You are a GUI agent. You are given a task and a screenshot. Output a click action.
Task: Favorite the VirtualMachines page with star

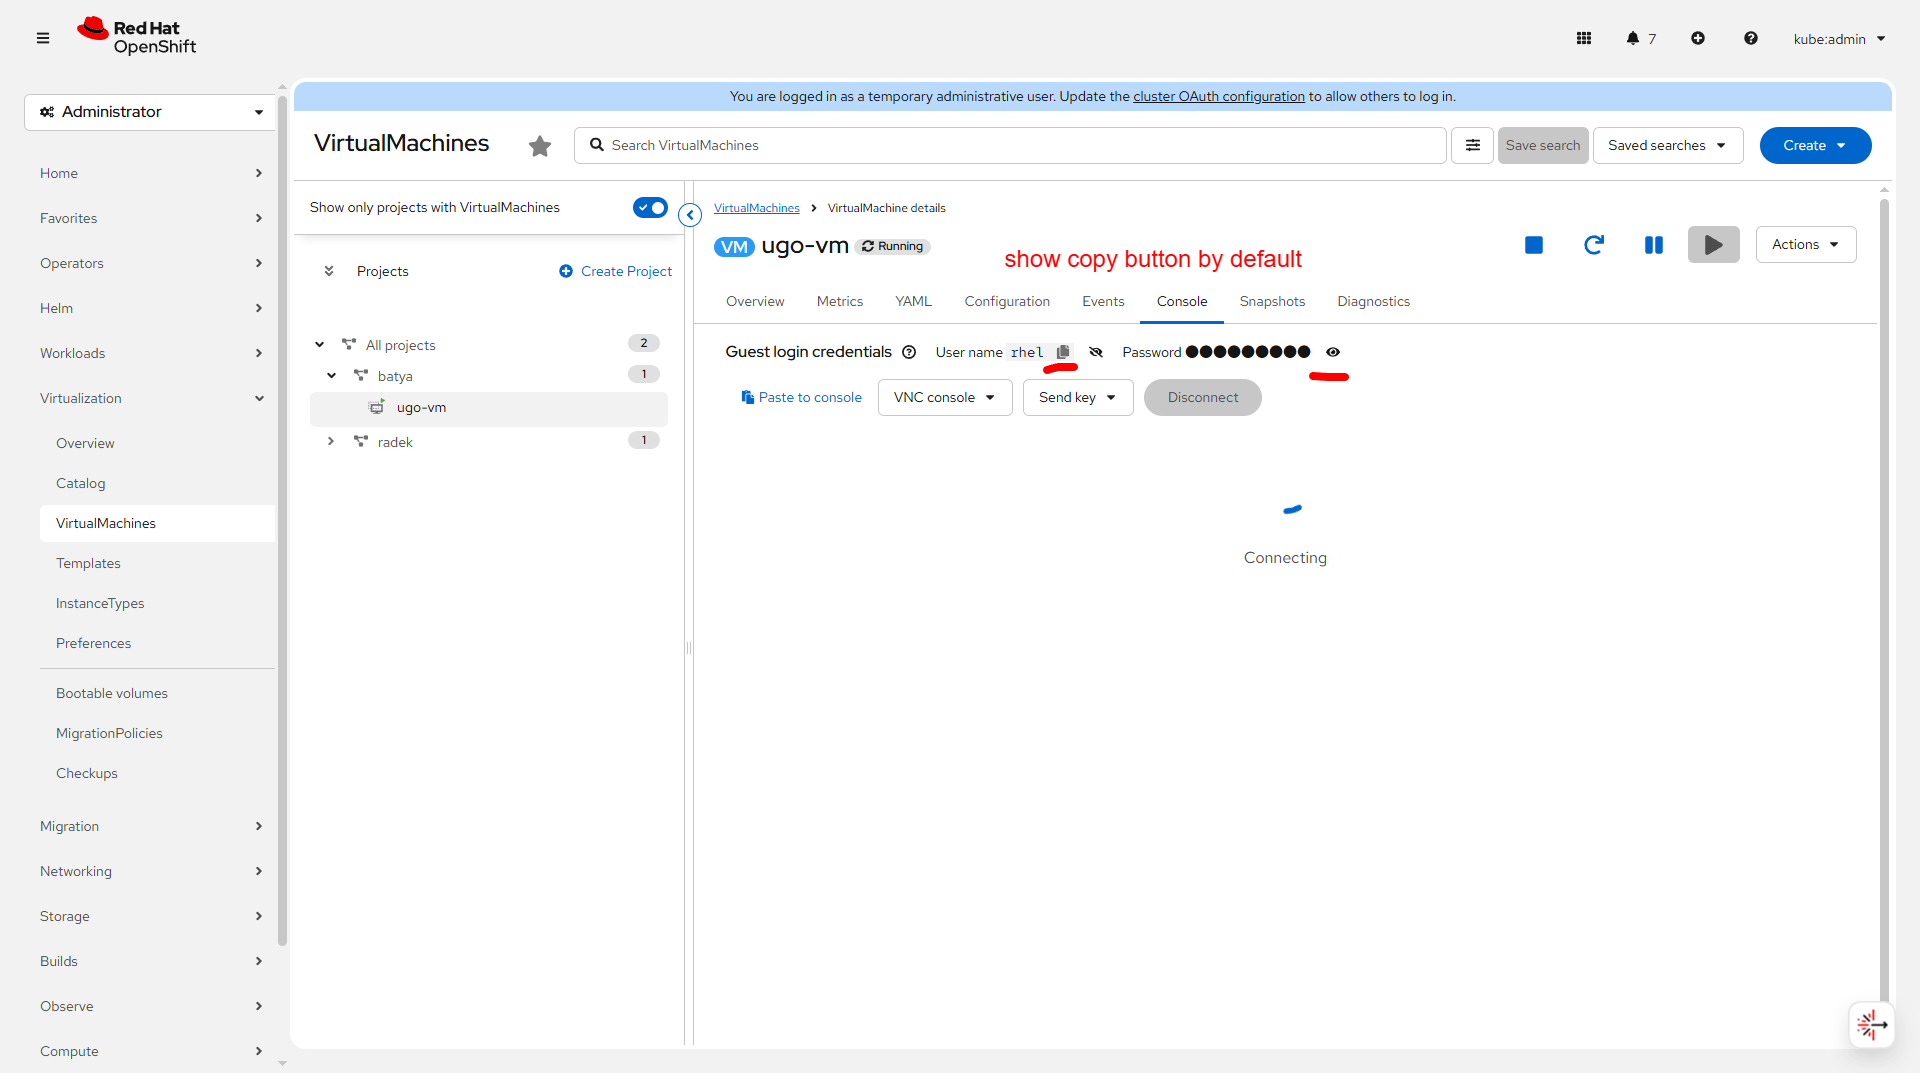540,146
